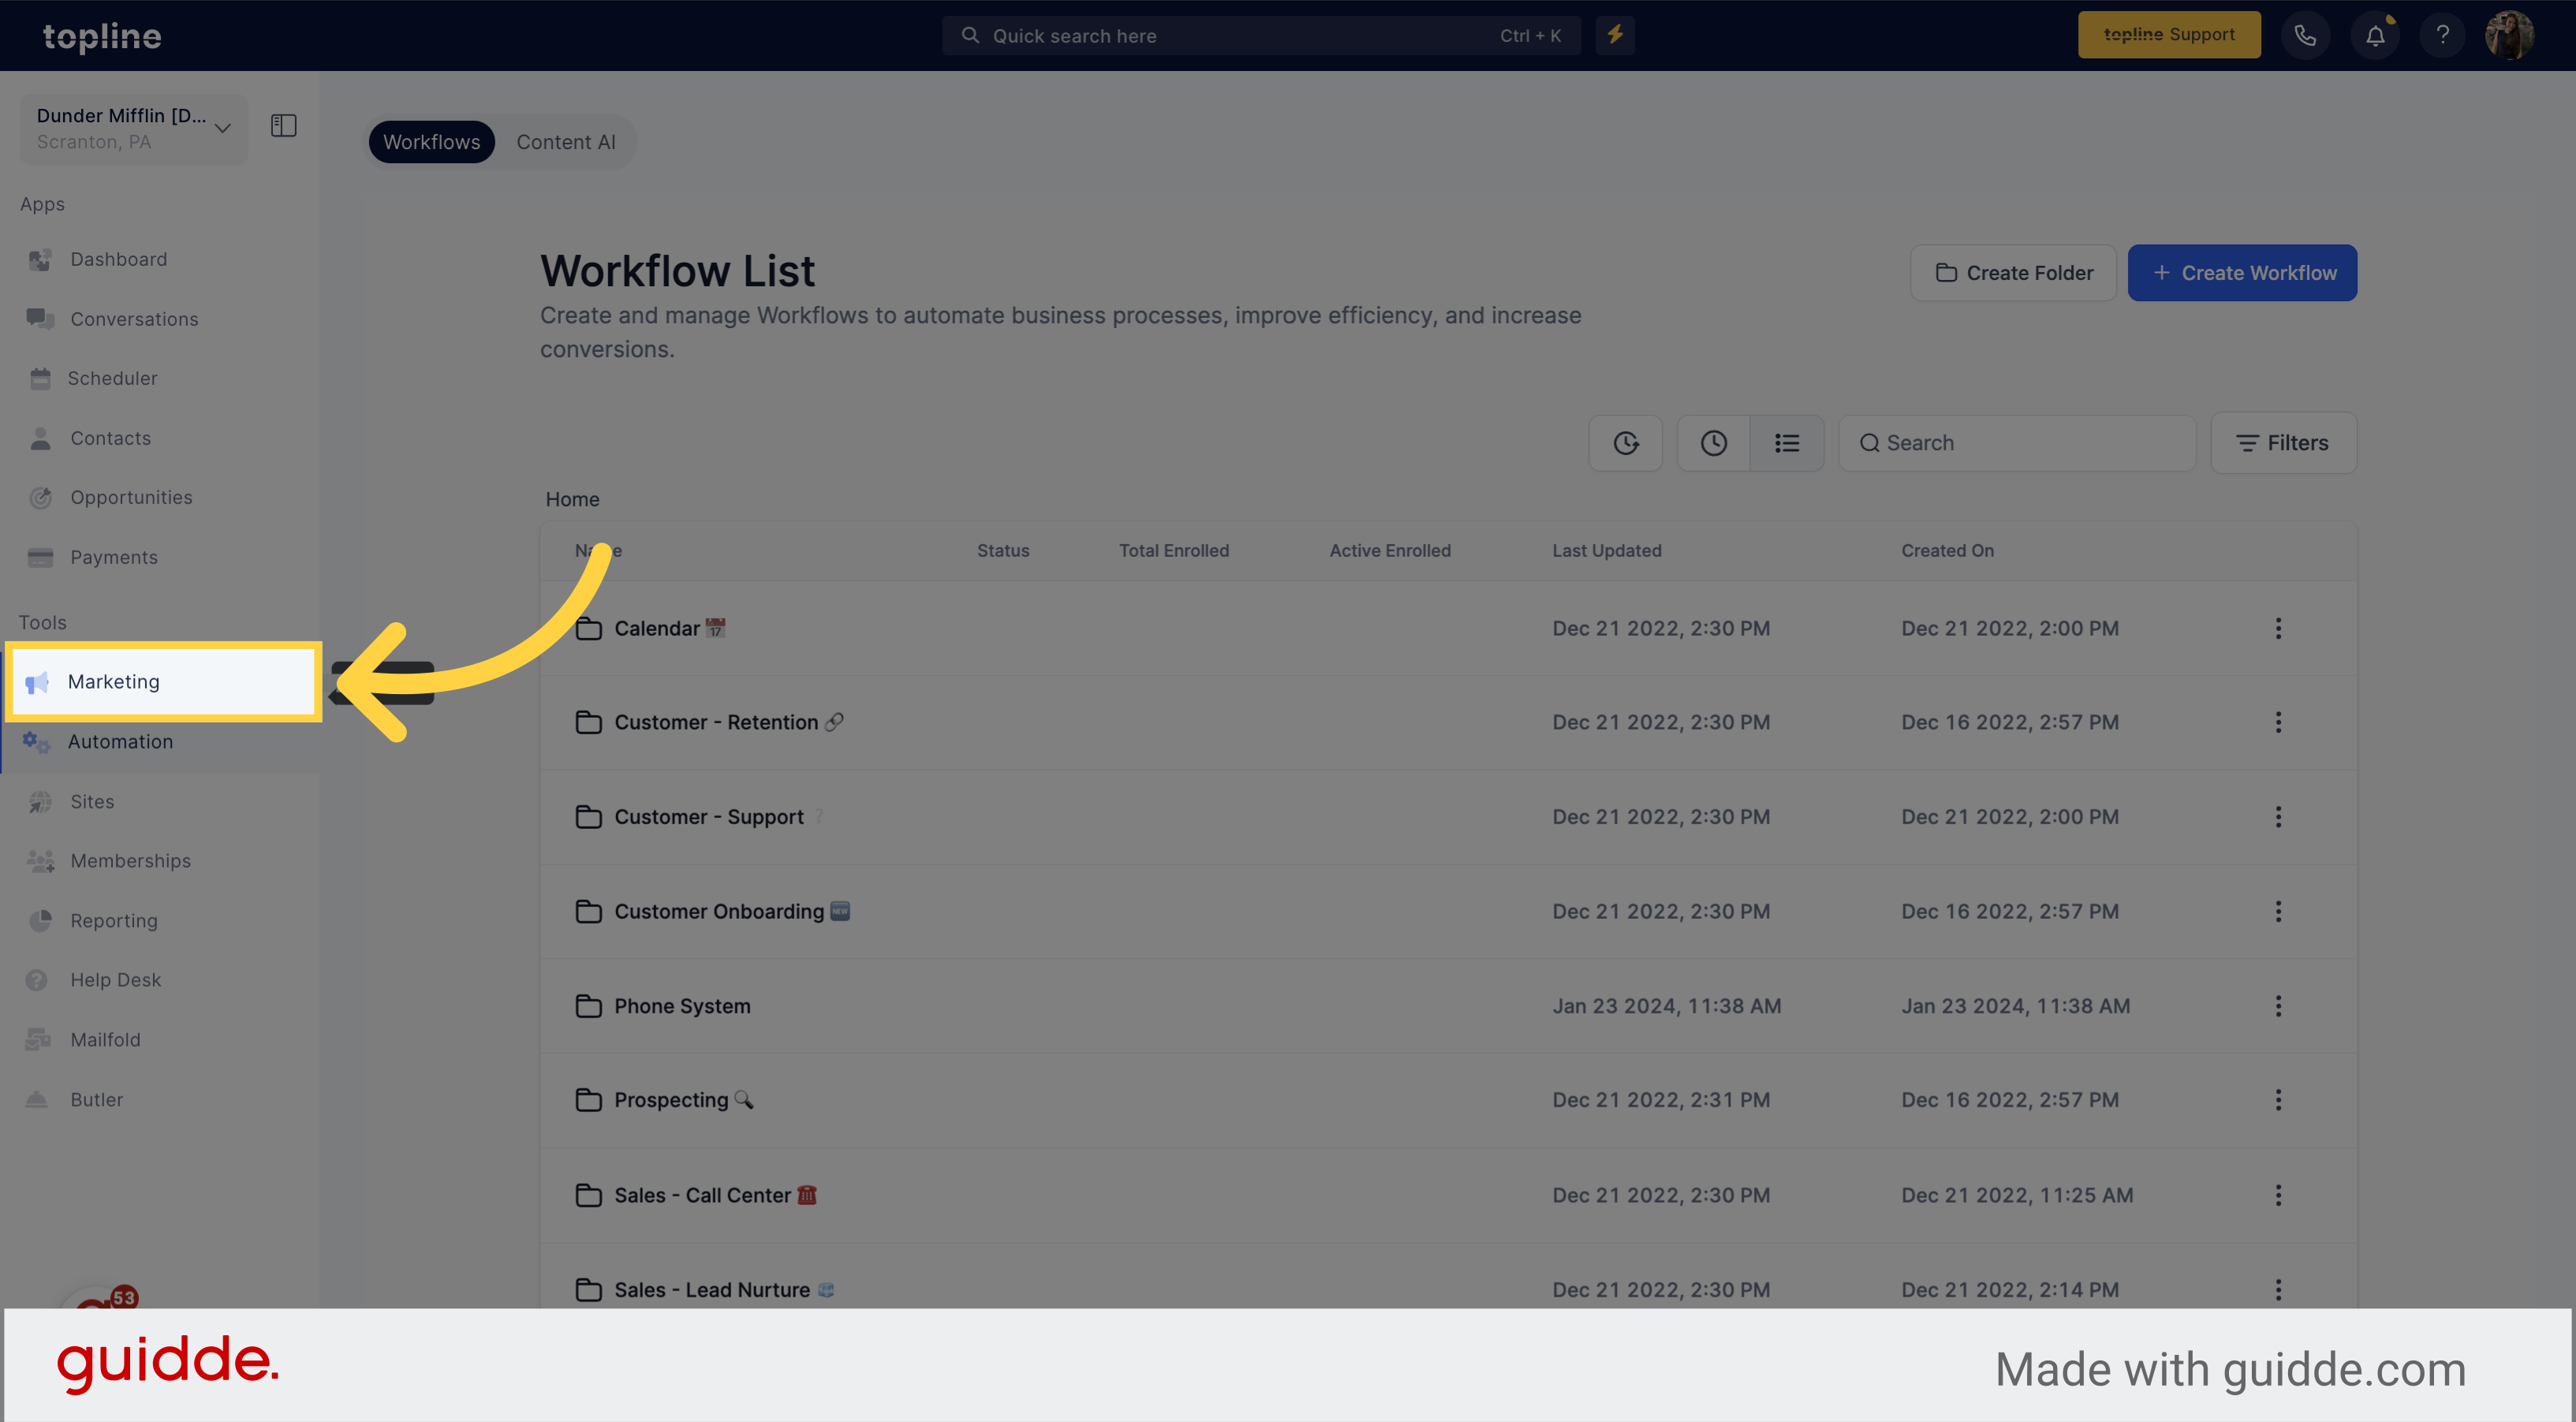The height and width of the screenshot is (1422, 2576).
Task: Click the Reporting icon
Action: [x=40, y=920]
